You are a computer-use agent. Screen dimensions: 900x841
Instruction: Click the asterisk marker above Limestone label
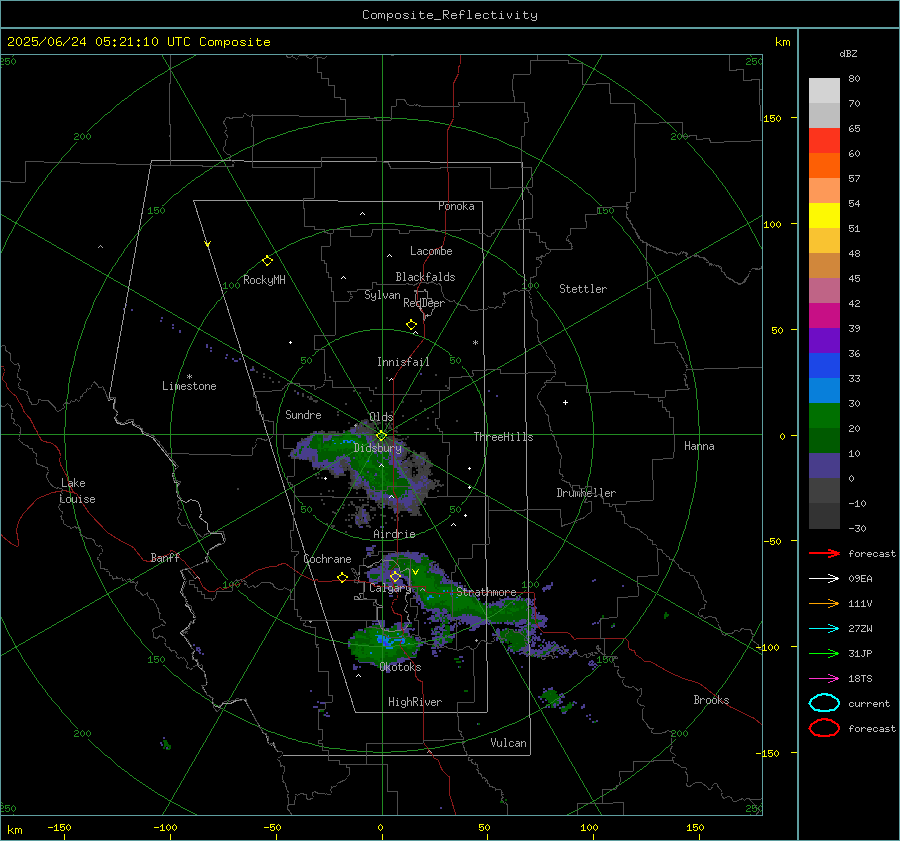[x=189, y=377]
